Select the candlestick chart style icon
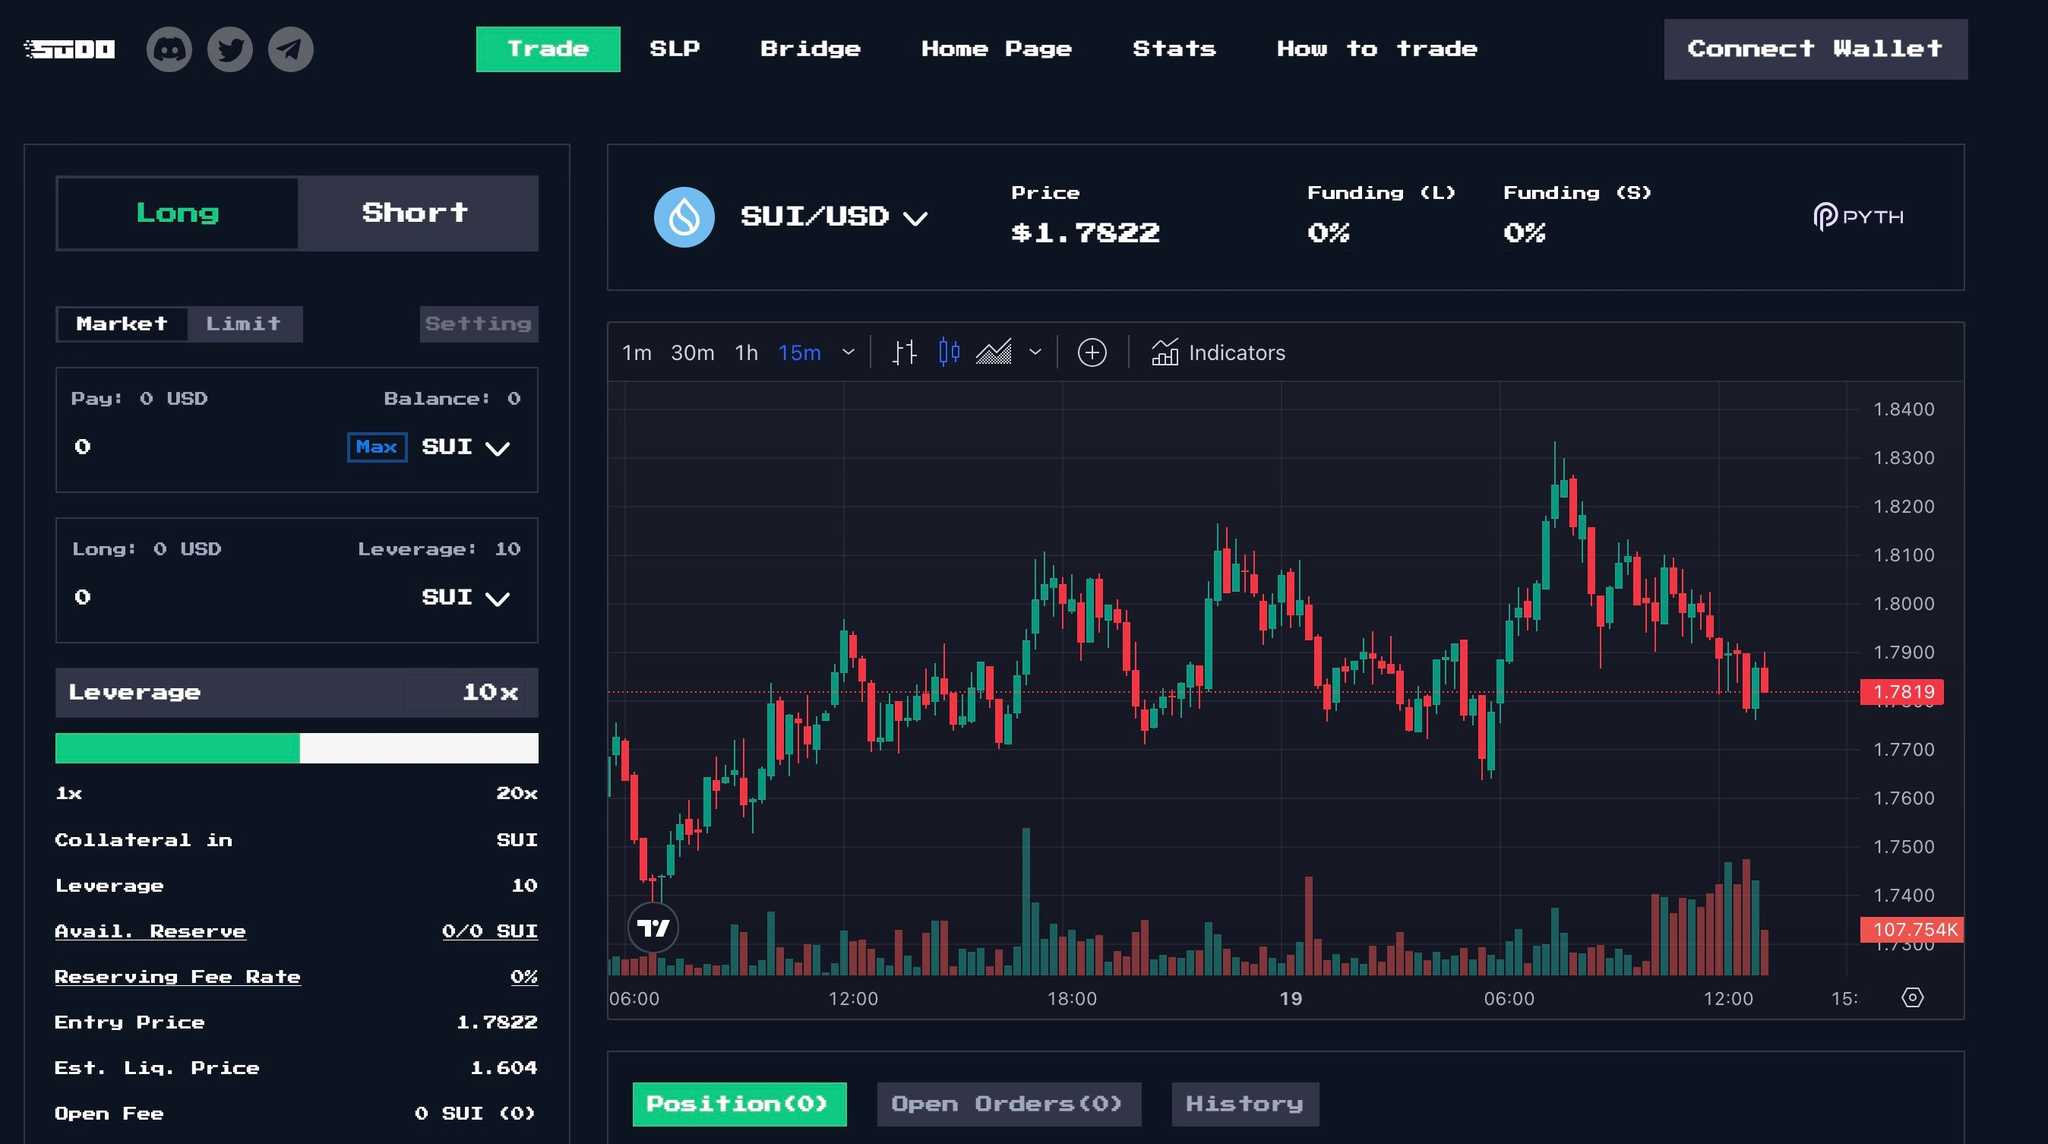Image resolution: width=2048 pixels, height=1144 pixels. click(949, 353)
